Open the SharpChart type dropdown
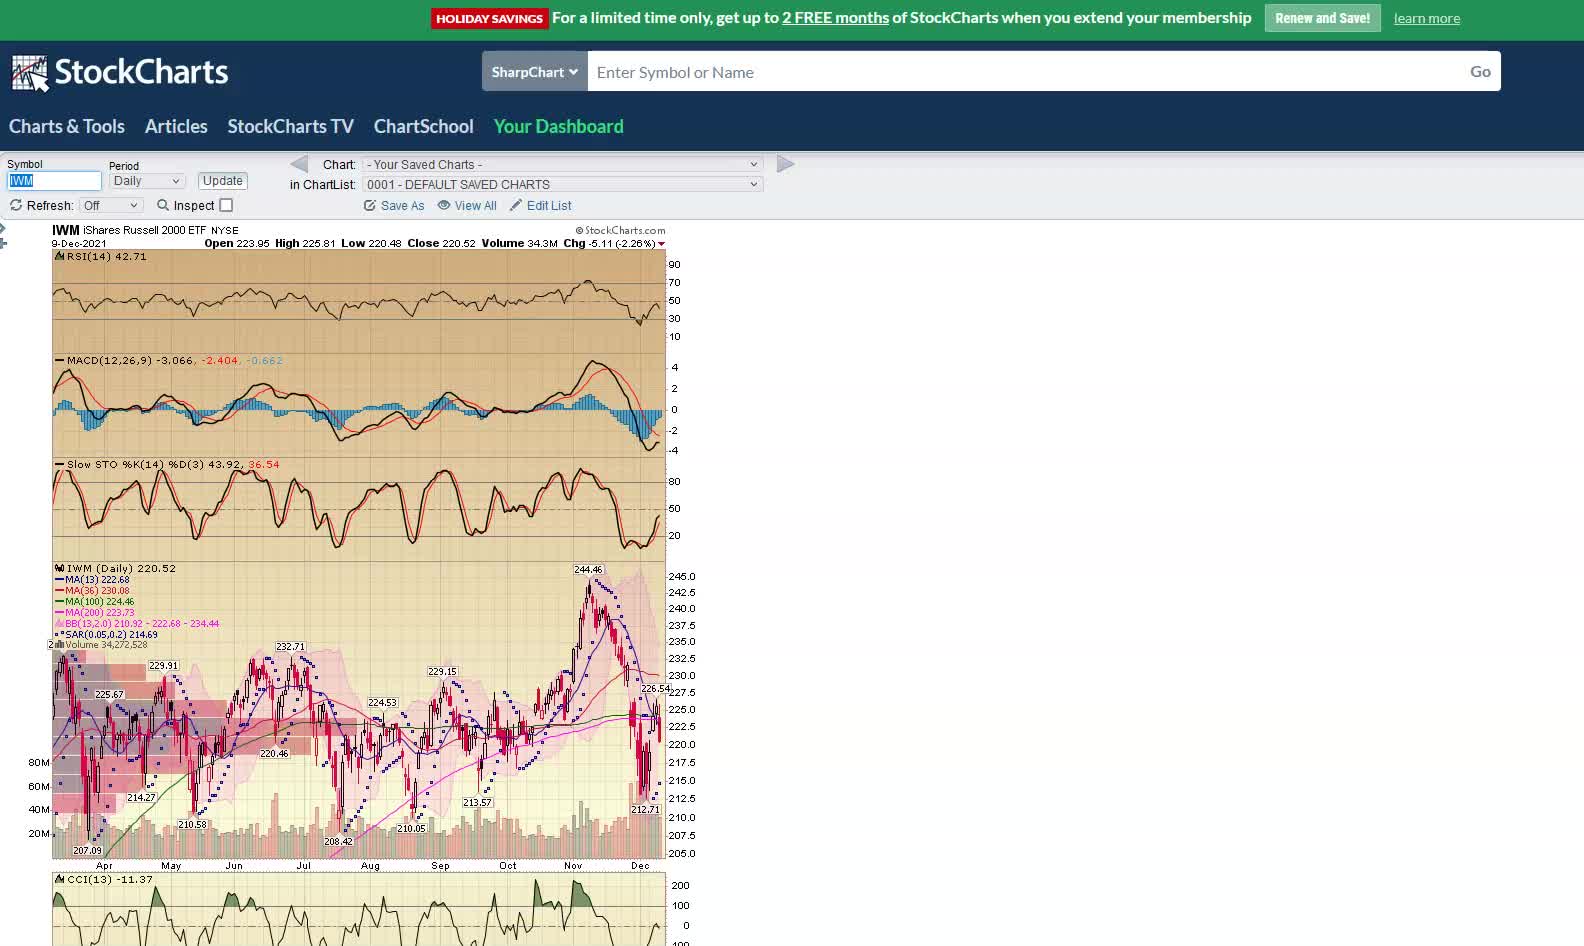This screenshot has width=1584, height=946. click(x=535, y=72)
